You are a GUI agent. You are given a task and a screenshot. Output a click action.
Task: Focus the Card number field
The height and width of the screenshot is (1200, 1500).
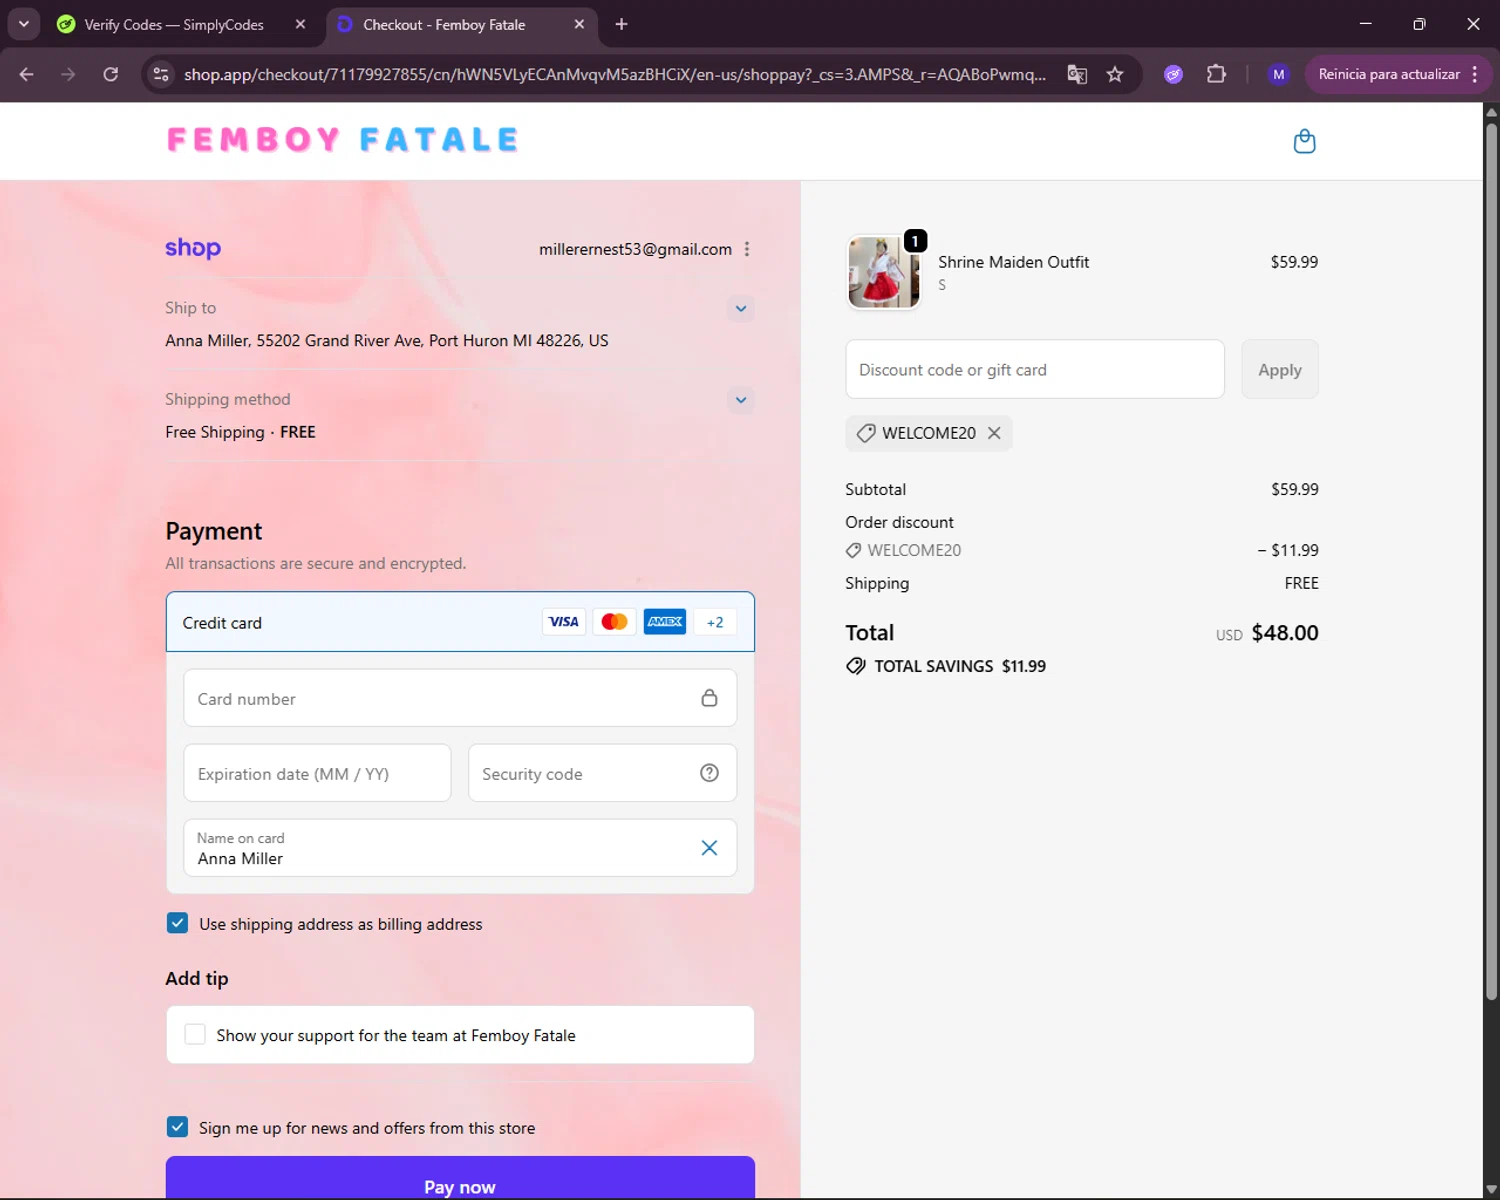(x=460, y=698)
